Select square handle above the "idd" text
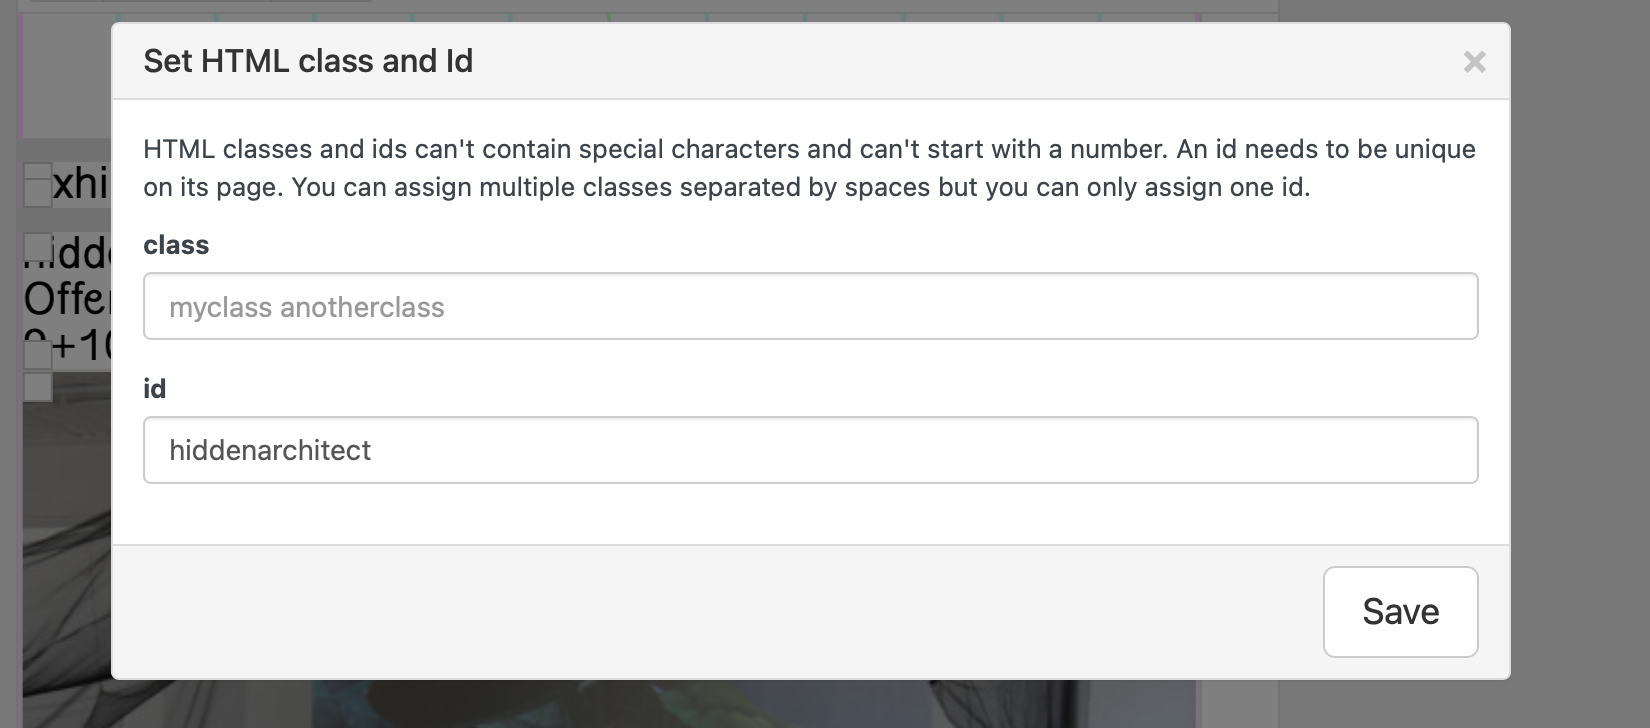 click(37, 245)
